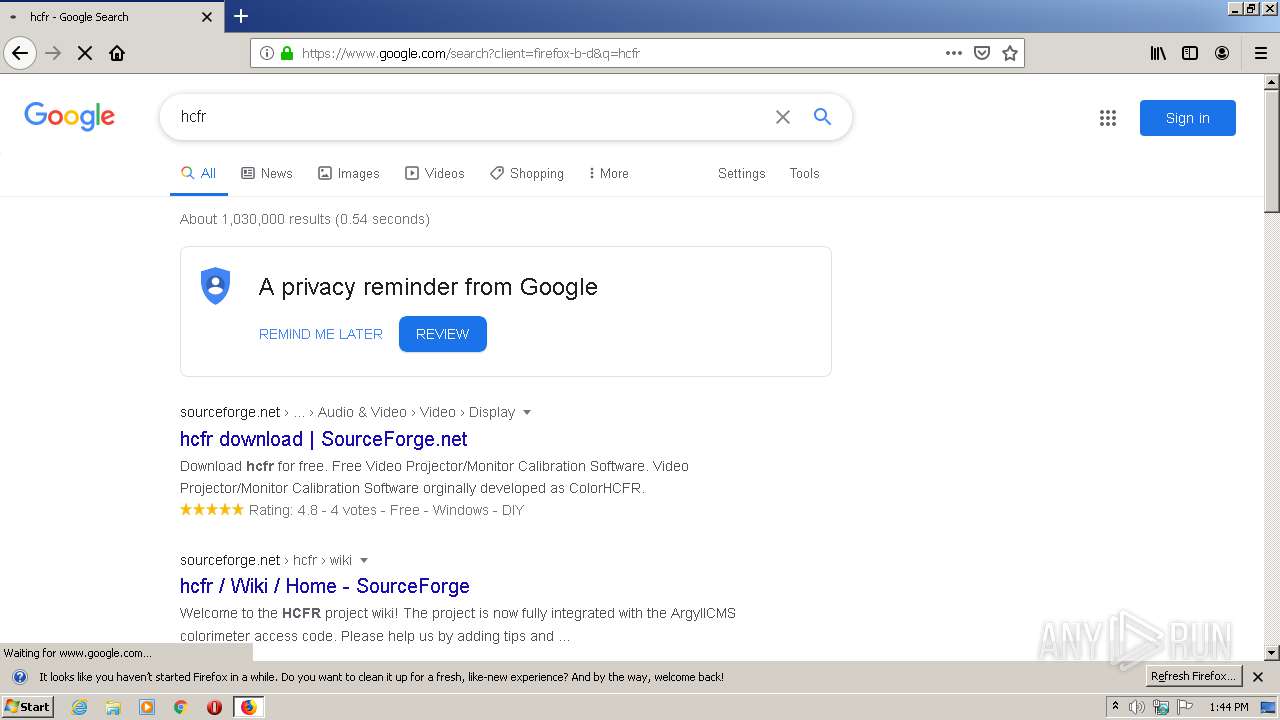Open search Tools options

click(804, 173)
